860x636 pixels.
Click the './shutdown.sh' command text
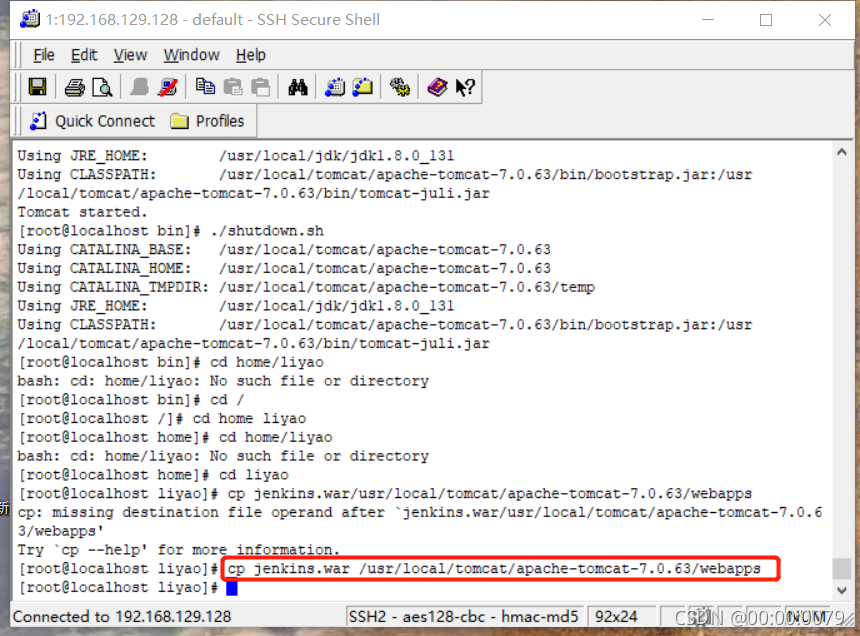click(x=267, y=231)
